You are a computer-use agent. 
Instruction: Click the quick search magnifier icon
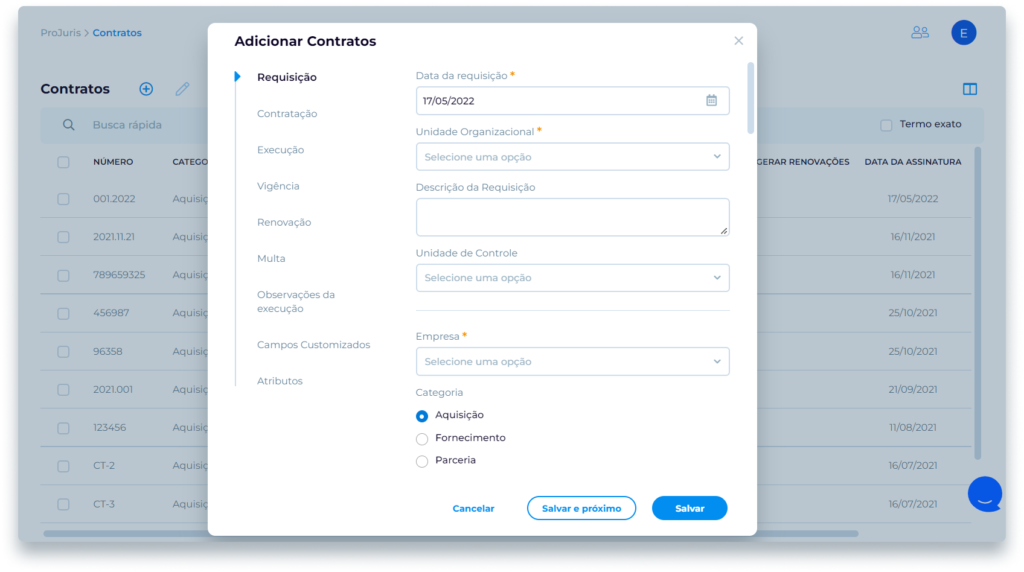[69, 125]
